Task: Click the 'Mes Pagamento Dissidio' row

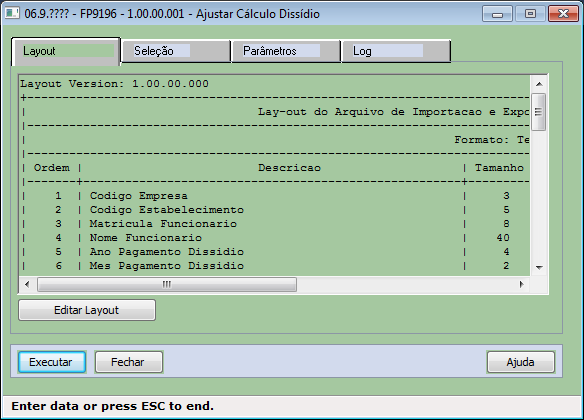Action: click(275, 266)
